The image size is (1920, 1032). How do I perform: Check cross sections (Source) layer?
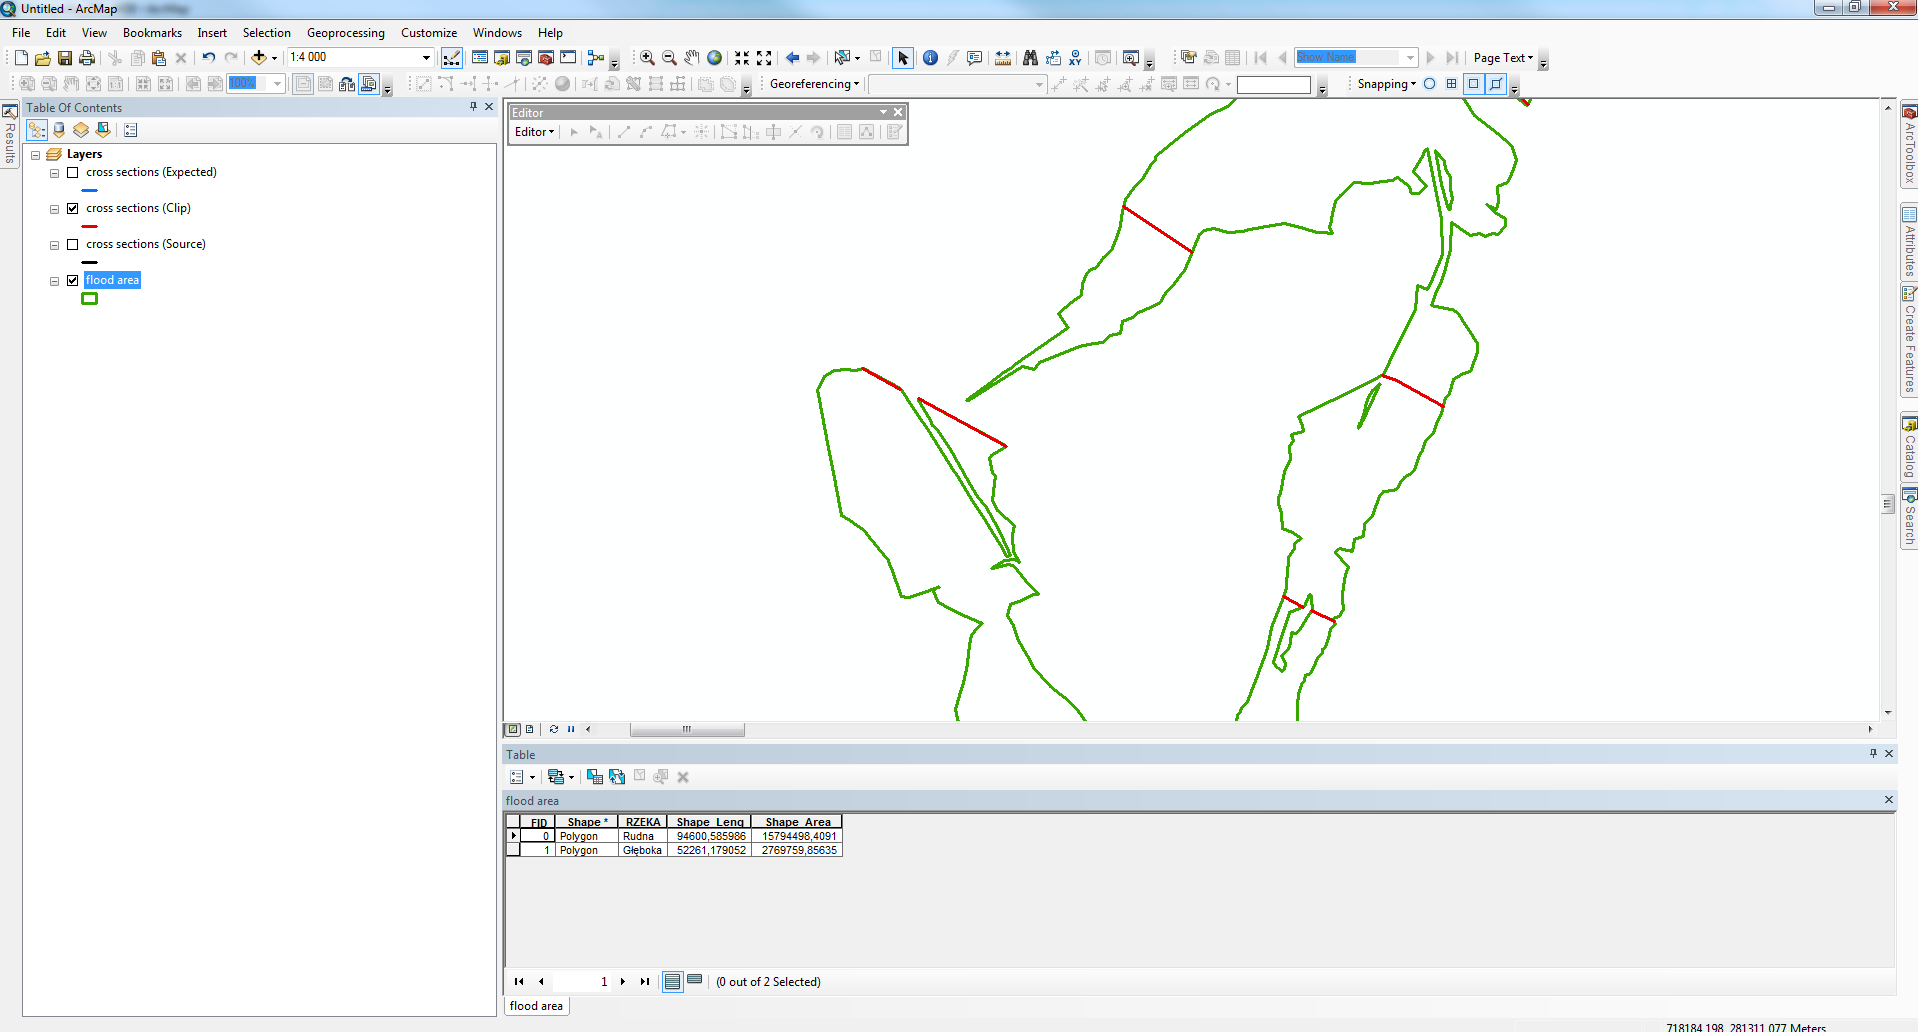[x=73, y=244]
